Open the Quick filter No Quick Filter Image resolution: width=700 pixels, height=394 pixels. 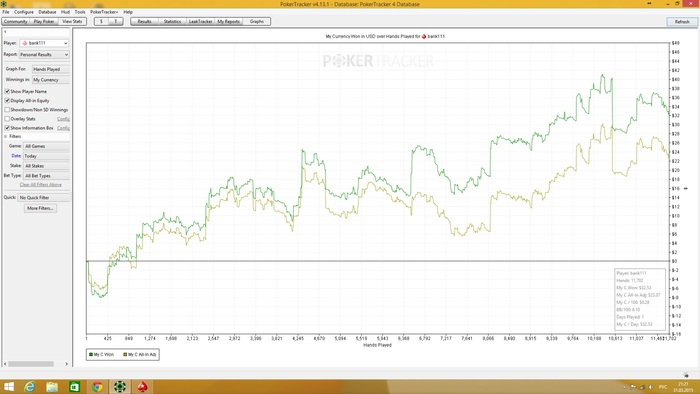[44, 197]
